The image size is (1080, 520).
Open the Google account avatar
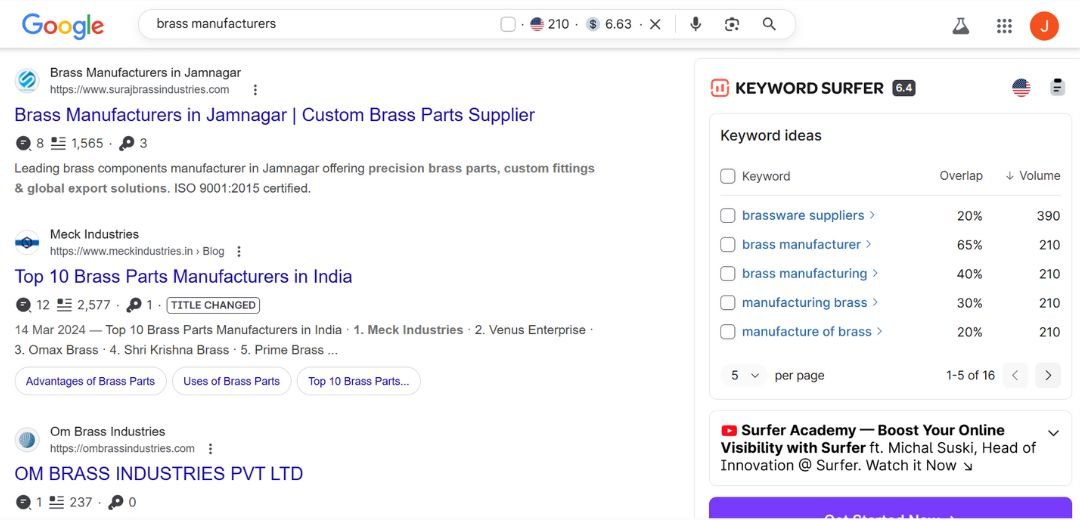coord(1044,26)
